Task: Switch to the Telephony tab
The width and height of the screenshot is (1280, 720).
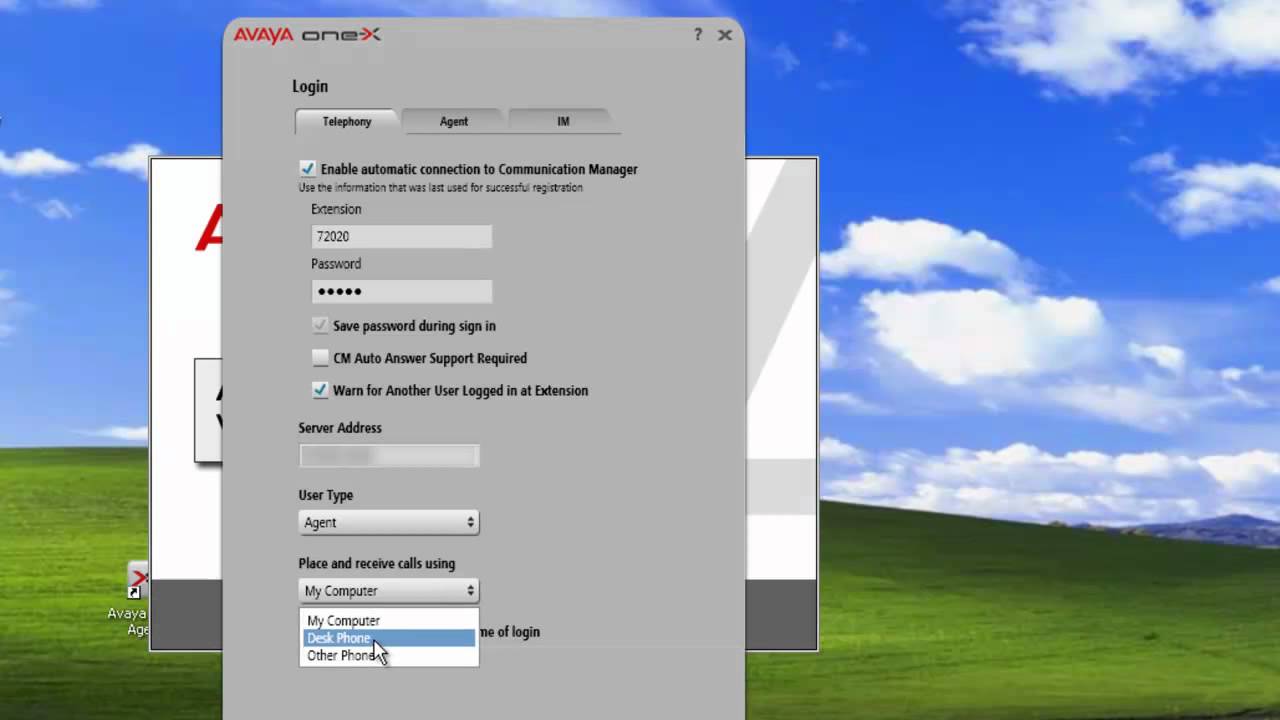Action: pyautogui.click(x=347, y=121)
